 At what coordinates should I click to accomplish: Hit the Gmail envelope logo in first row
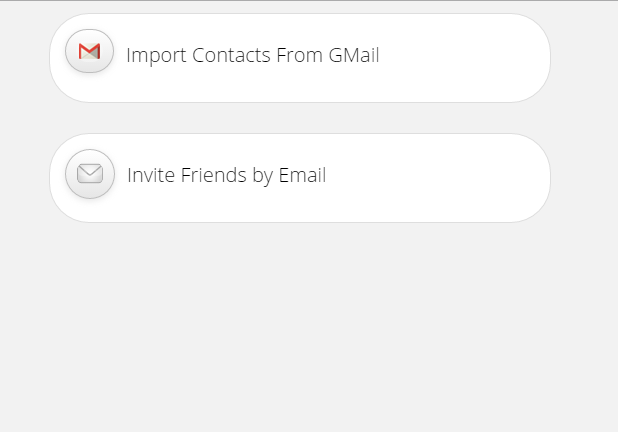89,52
